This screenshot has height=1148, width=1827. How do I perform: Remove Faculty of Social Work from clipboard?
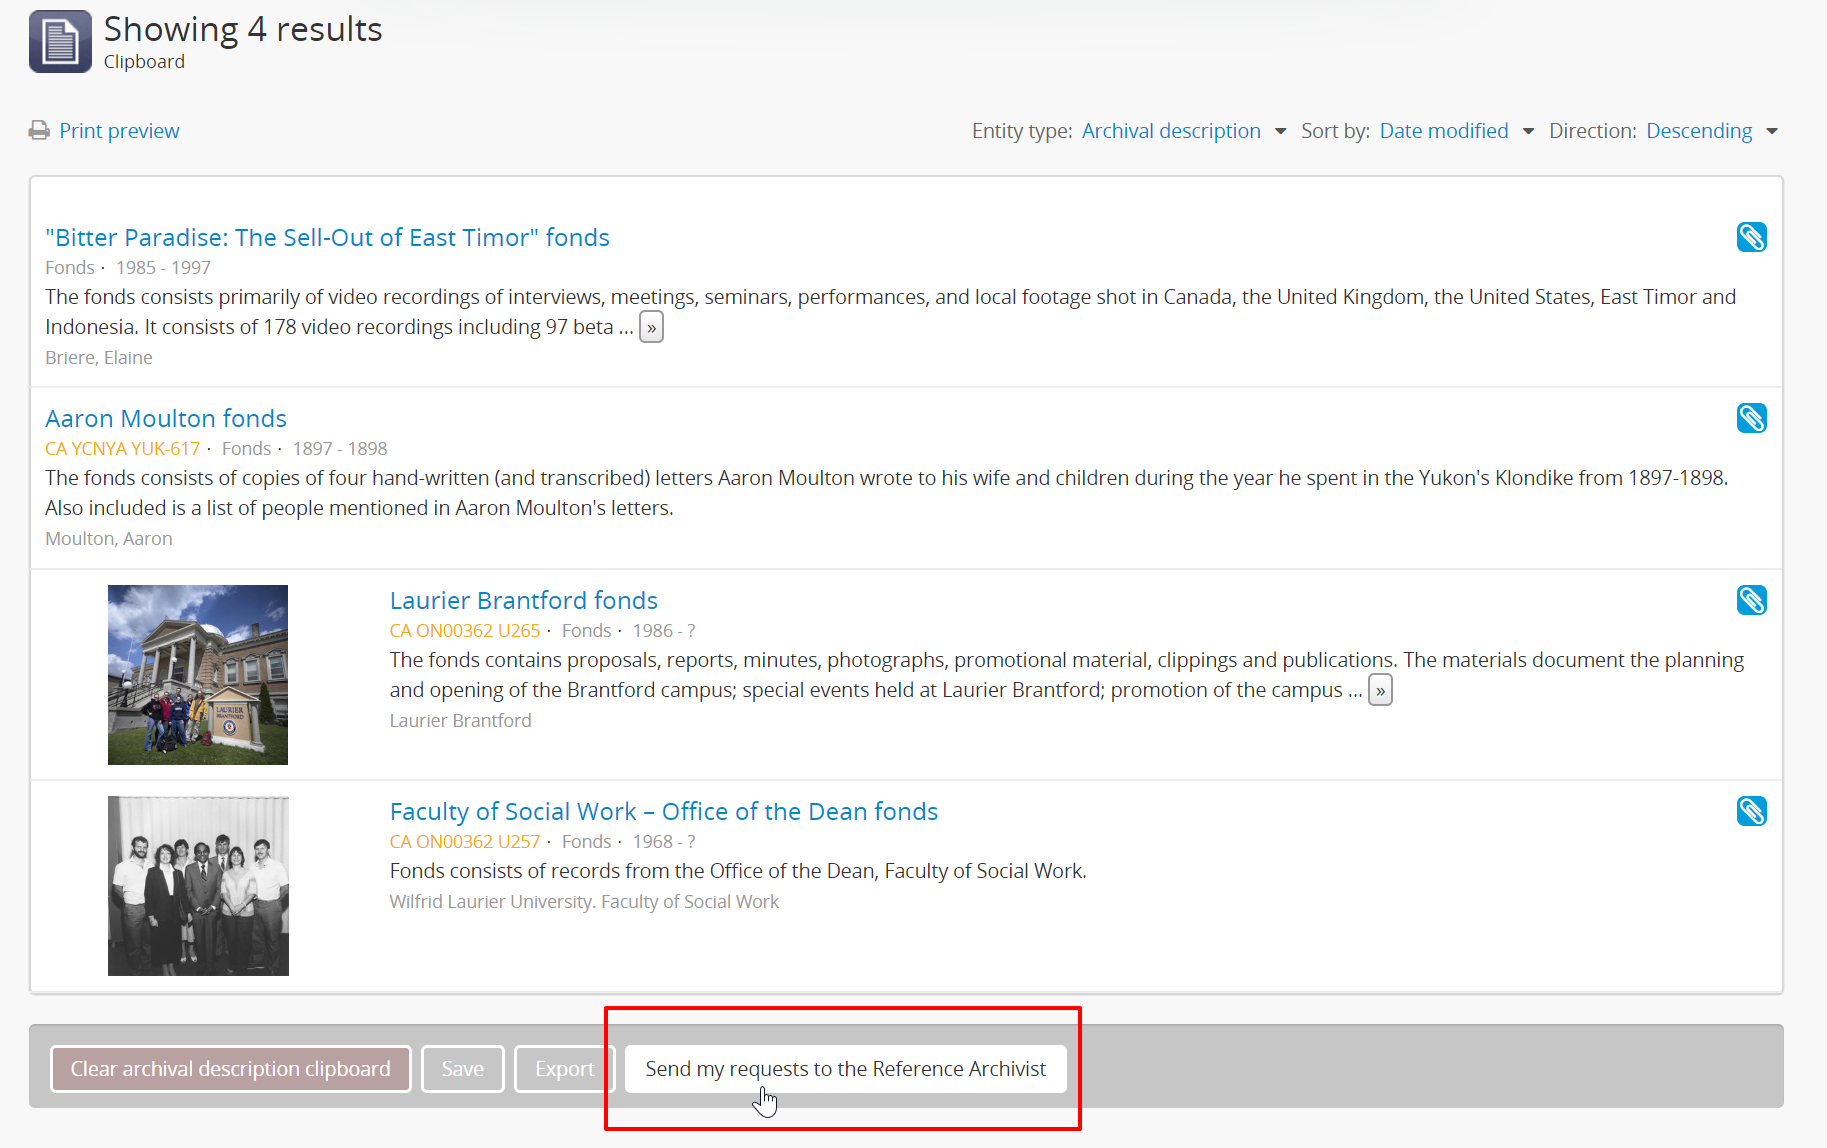tap(1751, 811)
